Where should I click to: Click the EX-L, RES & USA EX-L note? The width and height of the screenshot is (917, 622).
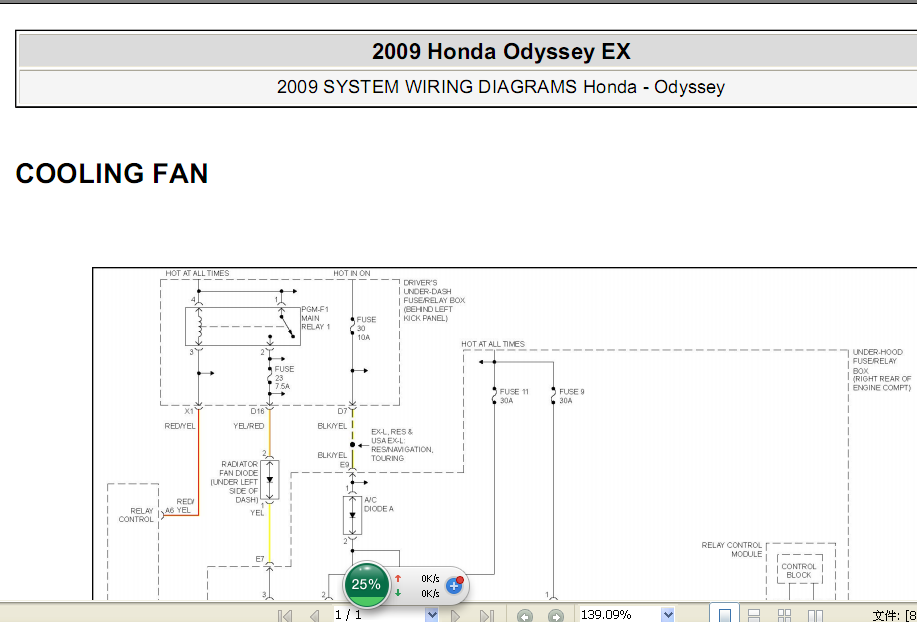coord(402,445)
